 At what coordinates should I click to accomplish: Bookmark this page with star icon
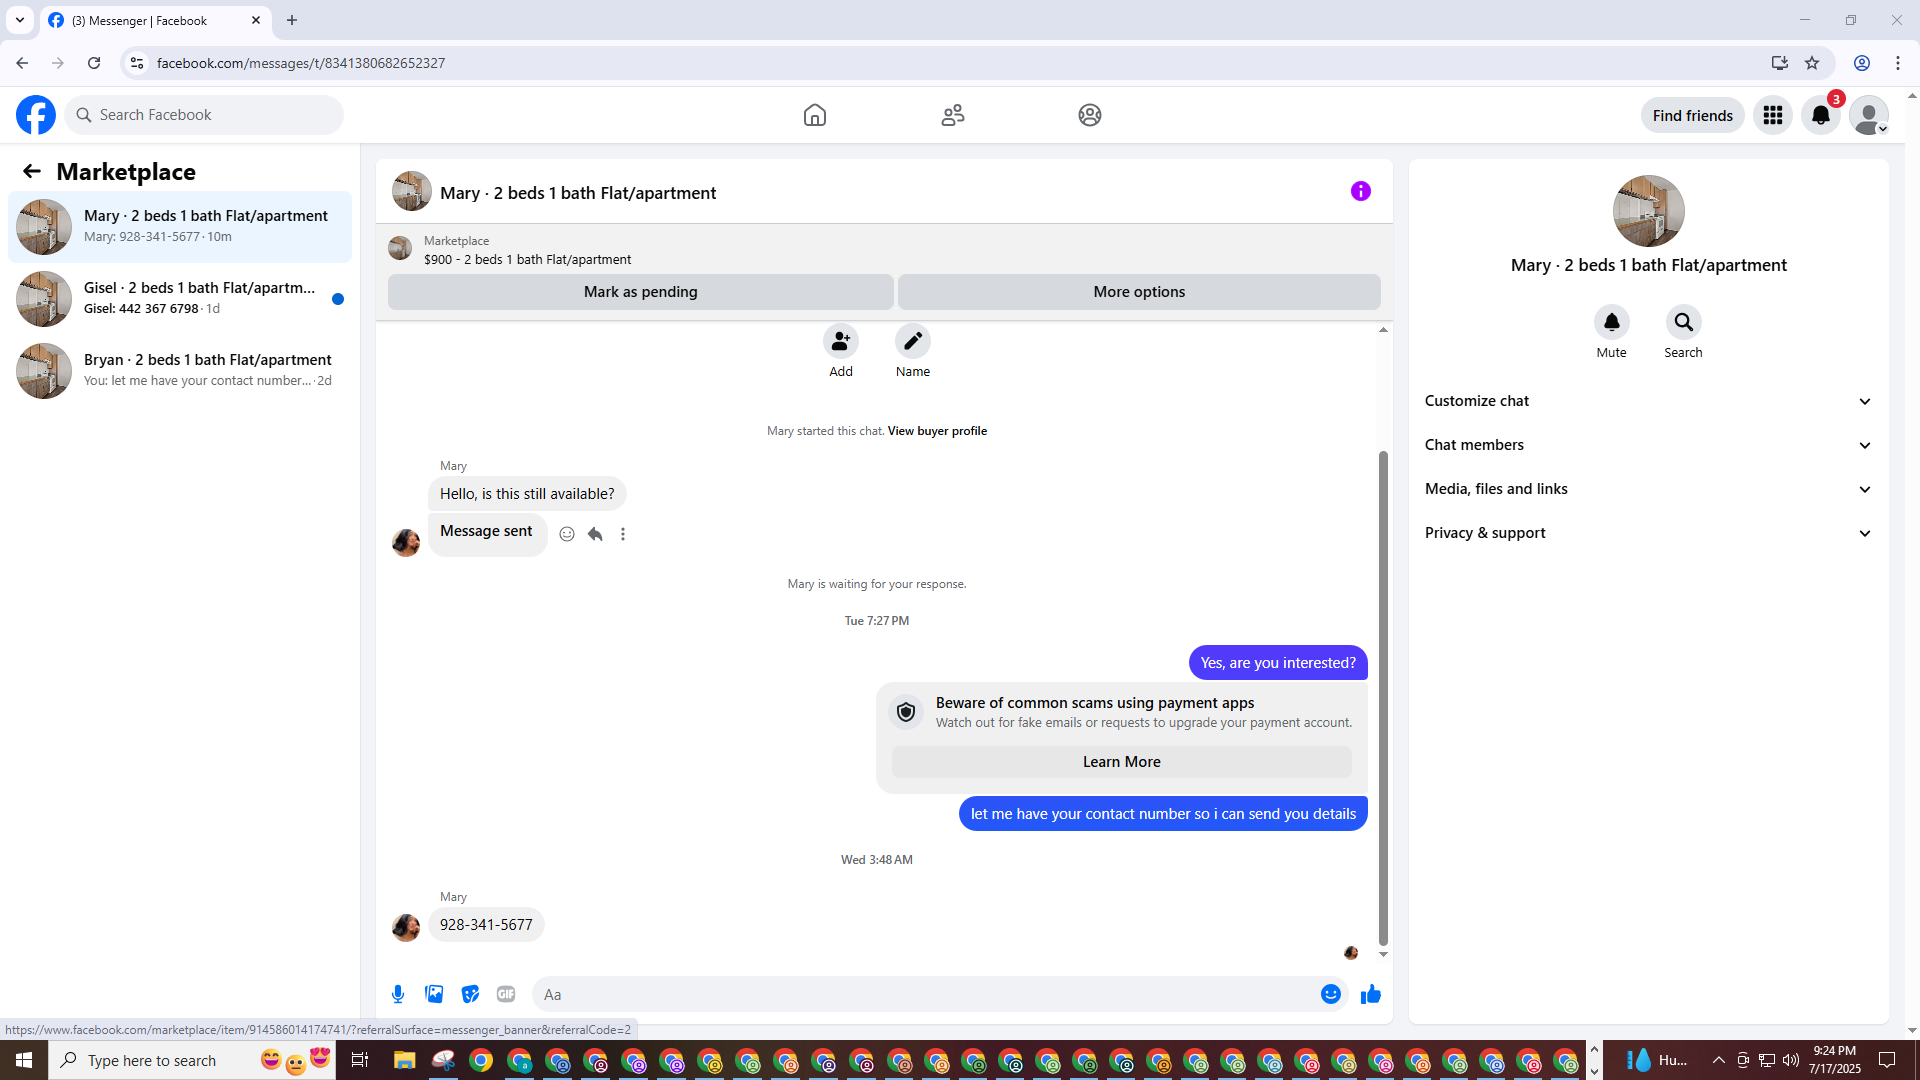[1812, 63]
